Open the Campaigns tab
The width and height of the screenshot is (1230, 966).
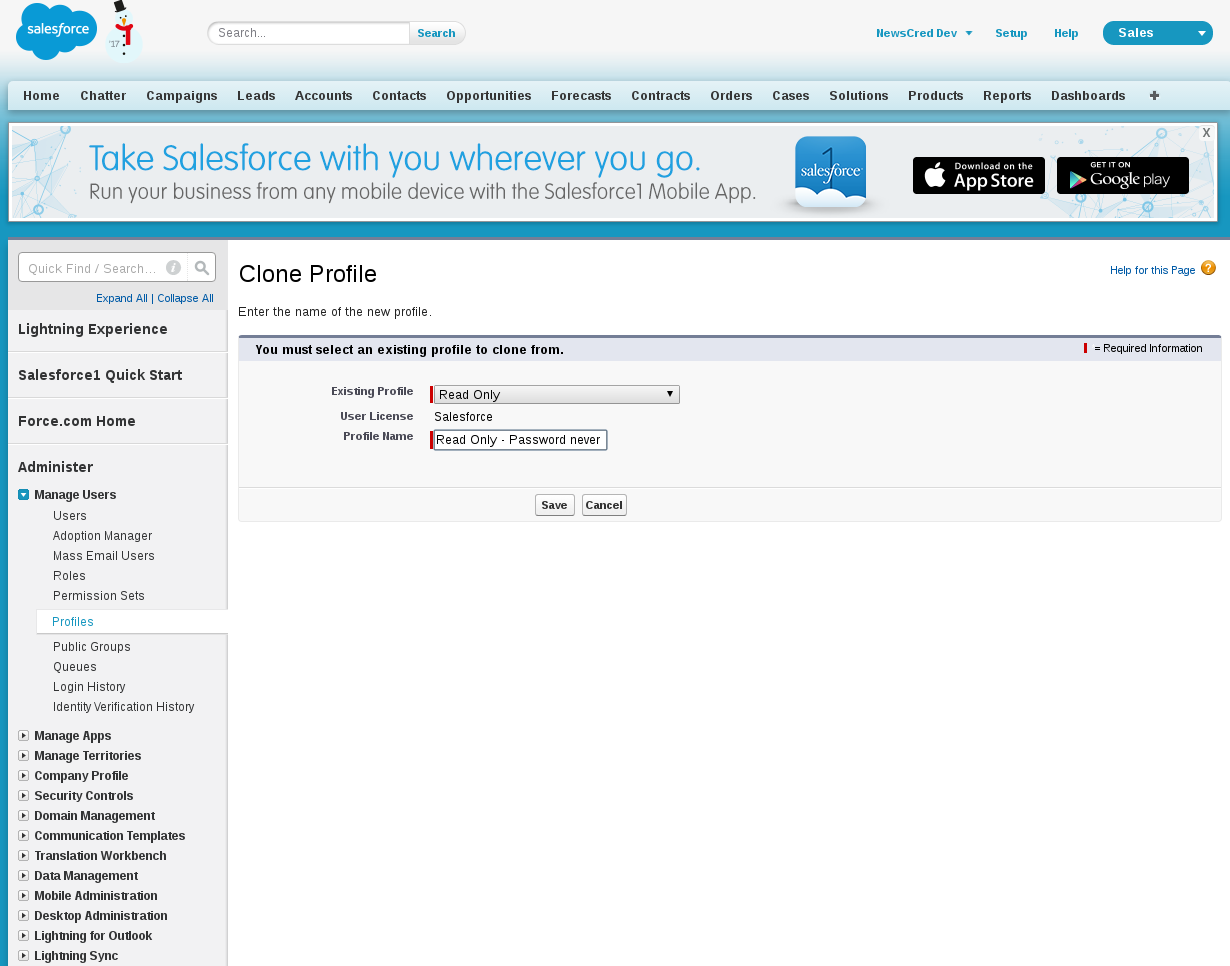(x=182, y=96)
